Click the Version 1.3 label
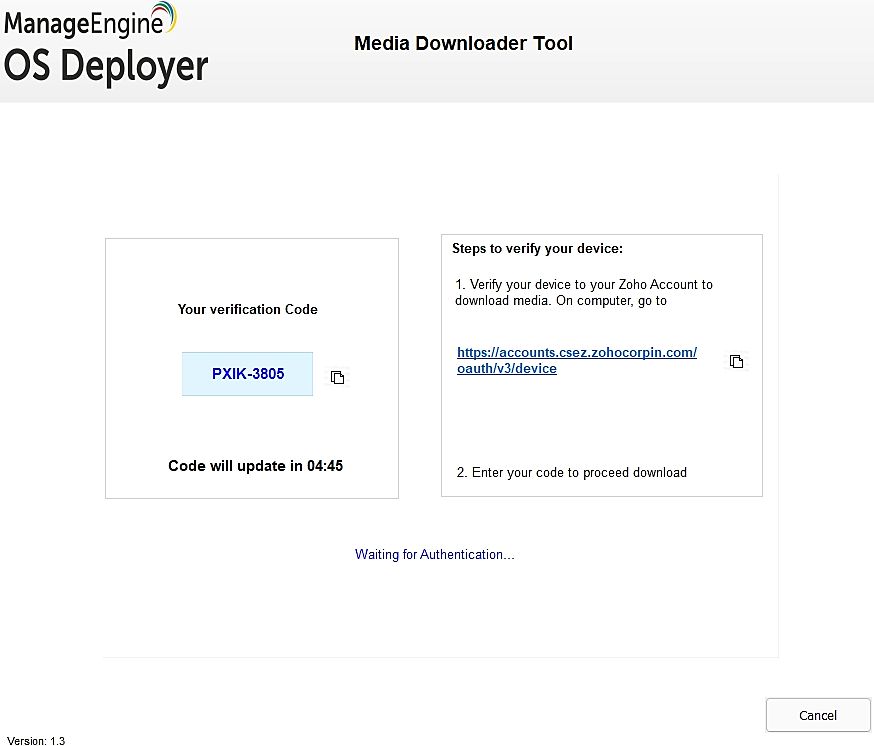Viewport: 874px width, 746px height. pos(36,739)
